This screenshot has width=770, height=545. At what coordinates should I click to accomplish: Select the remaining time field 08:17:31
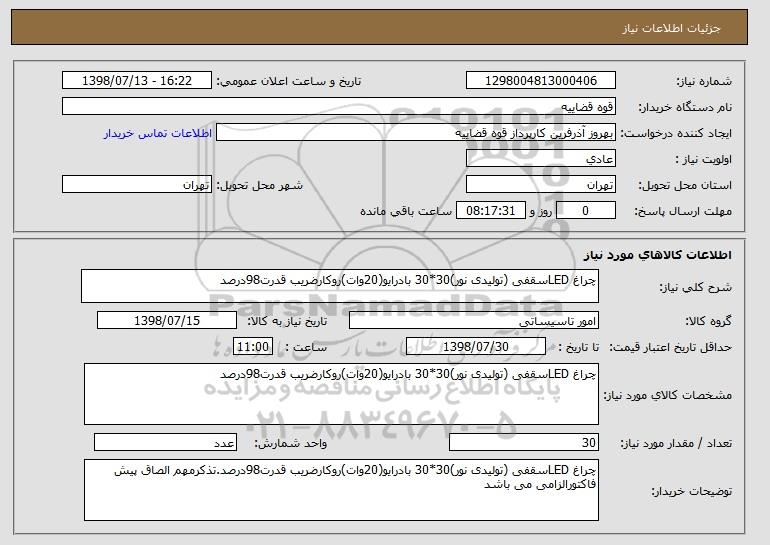pos(491,211)
